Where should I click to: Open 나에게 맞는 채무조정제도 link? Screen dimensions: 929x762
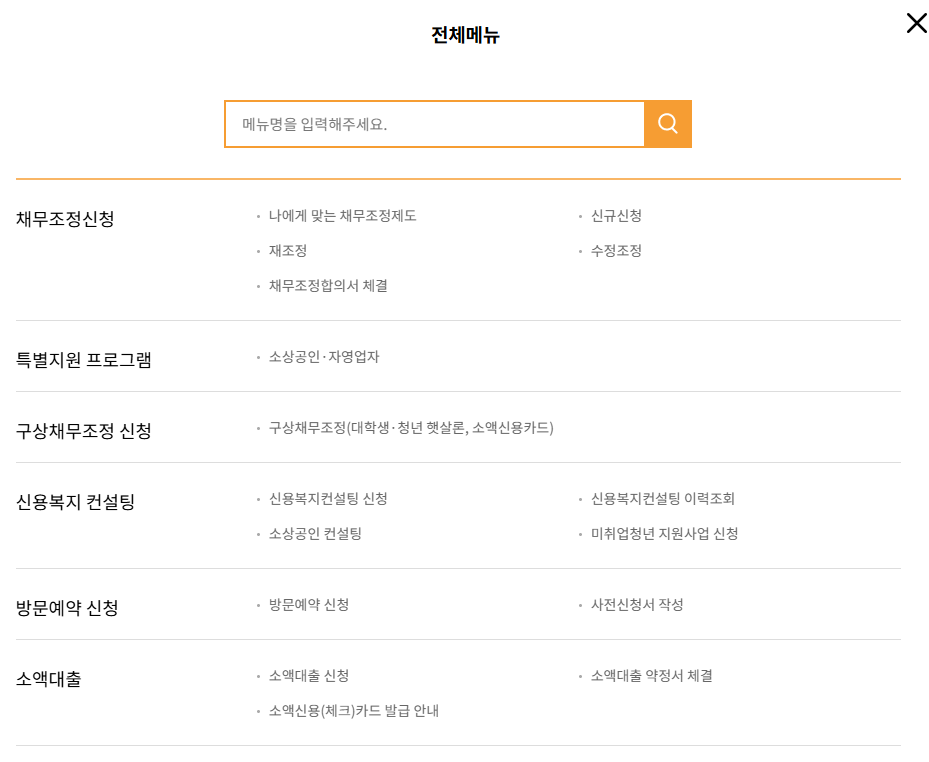click(342, 216)
